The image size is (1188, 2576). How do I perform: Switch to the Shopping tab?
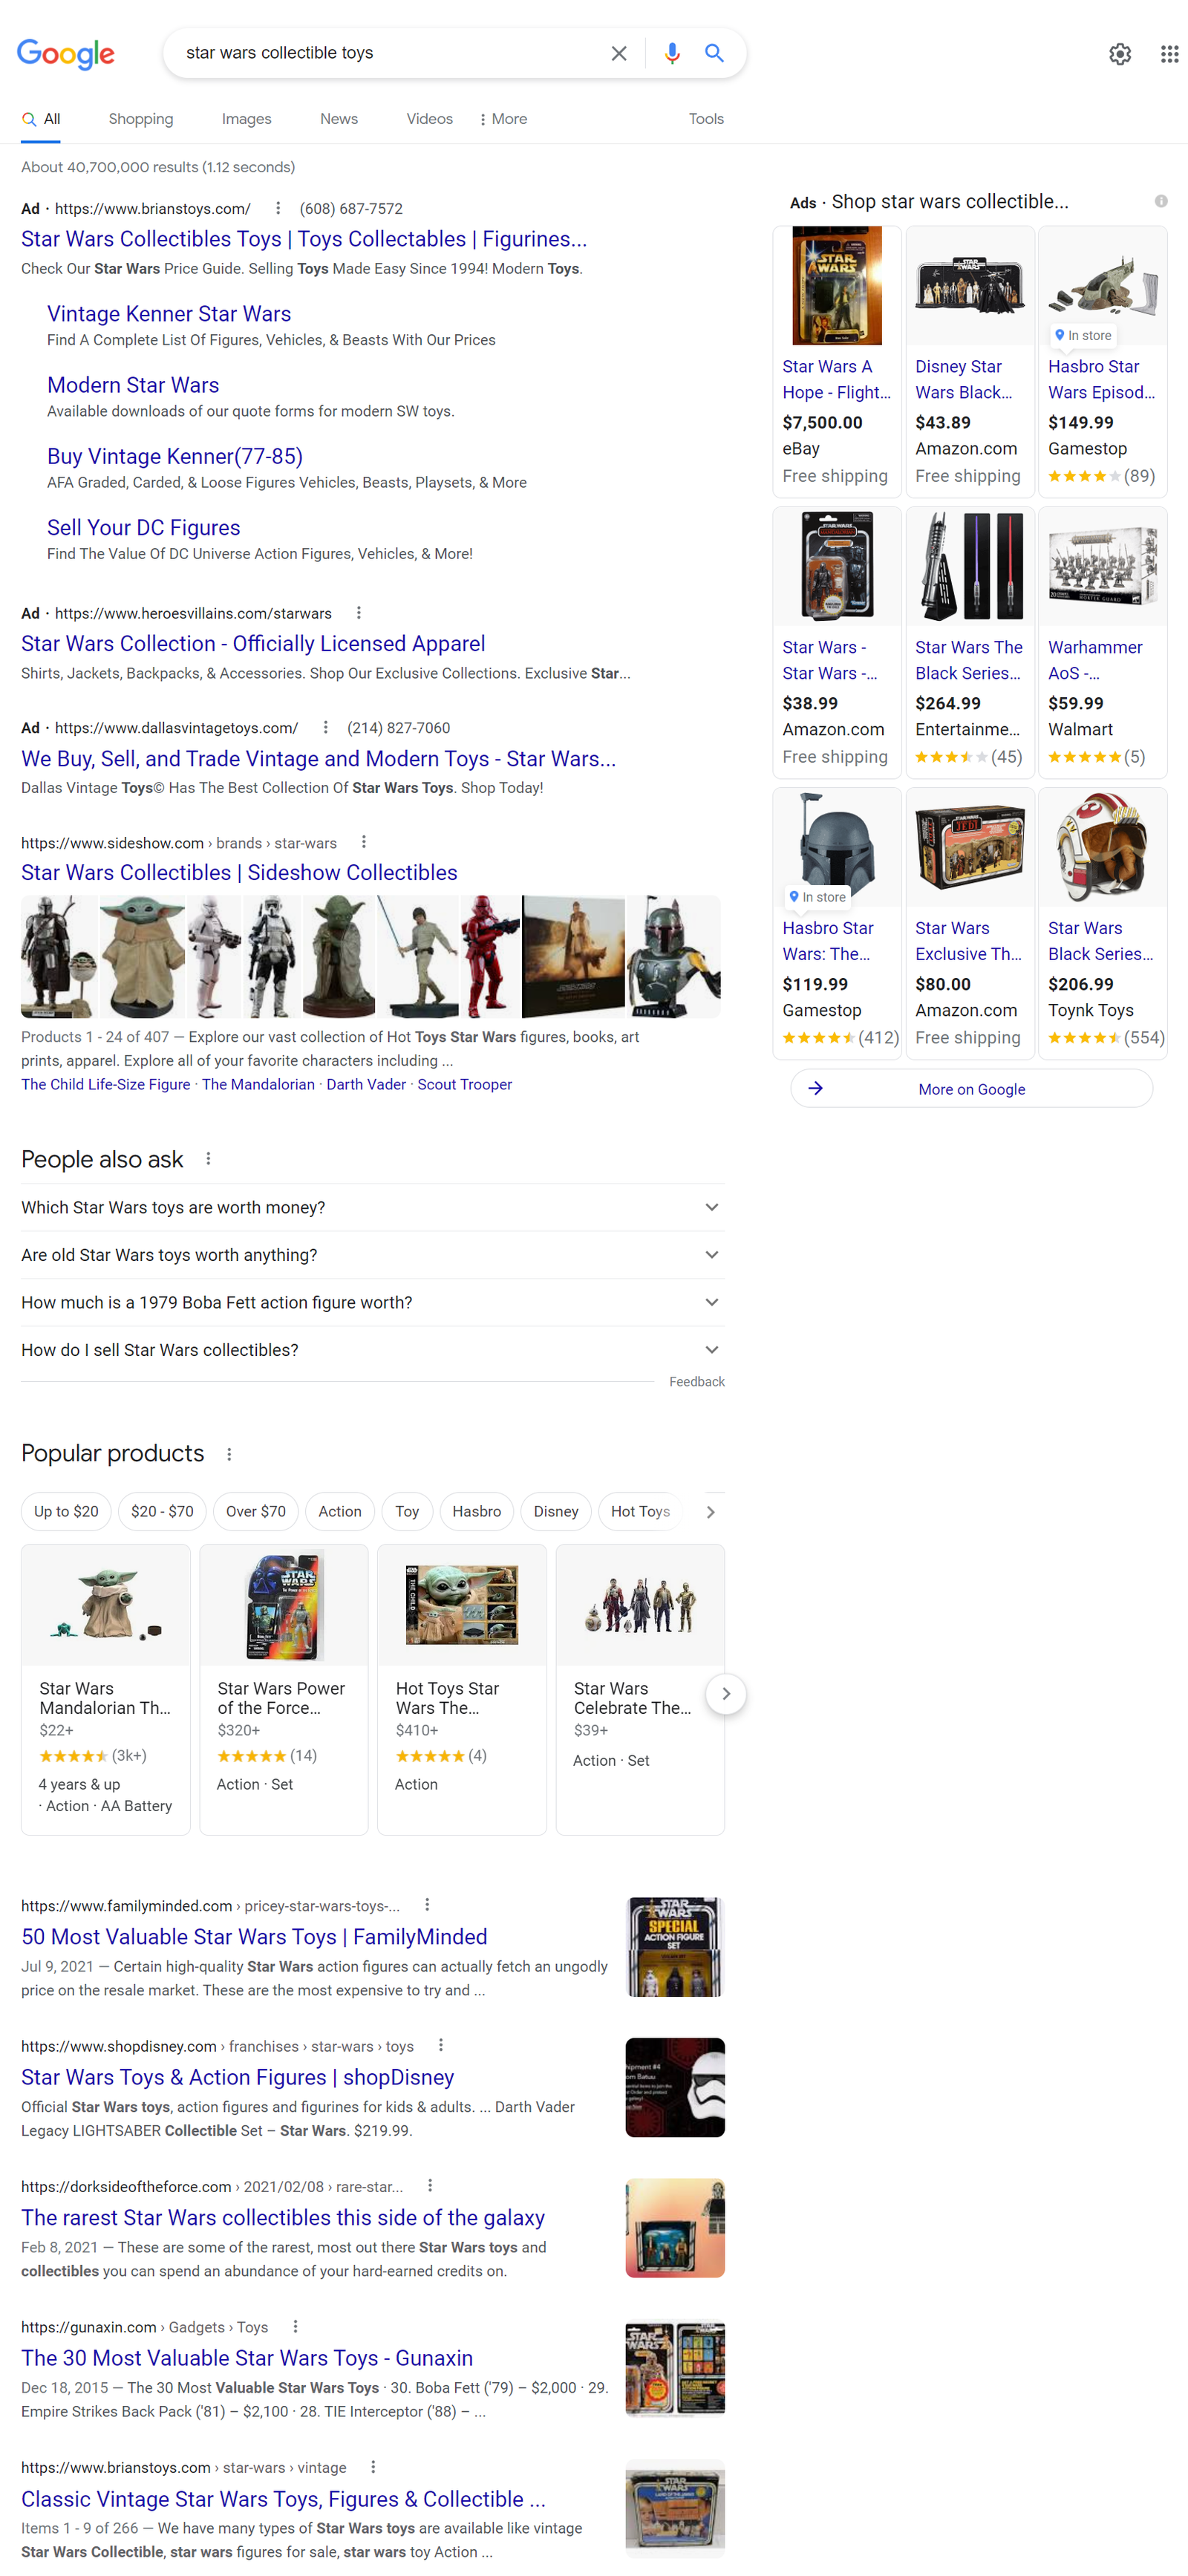pos(141,119)
